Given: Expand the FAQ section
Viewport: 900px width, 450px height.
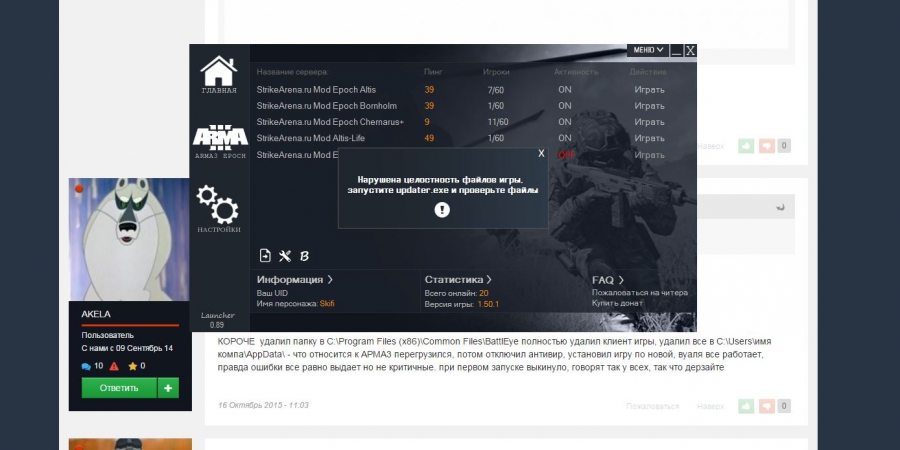Looking at the screenshot, I should pos(608,280).
